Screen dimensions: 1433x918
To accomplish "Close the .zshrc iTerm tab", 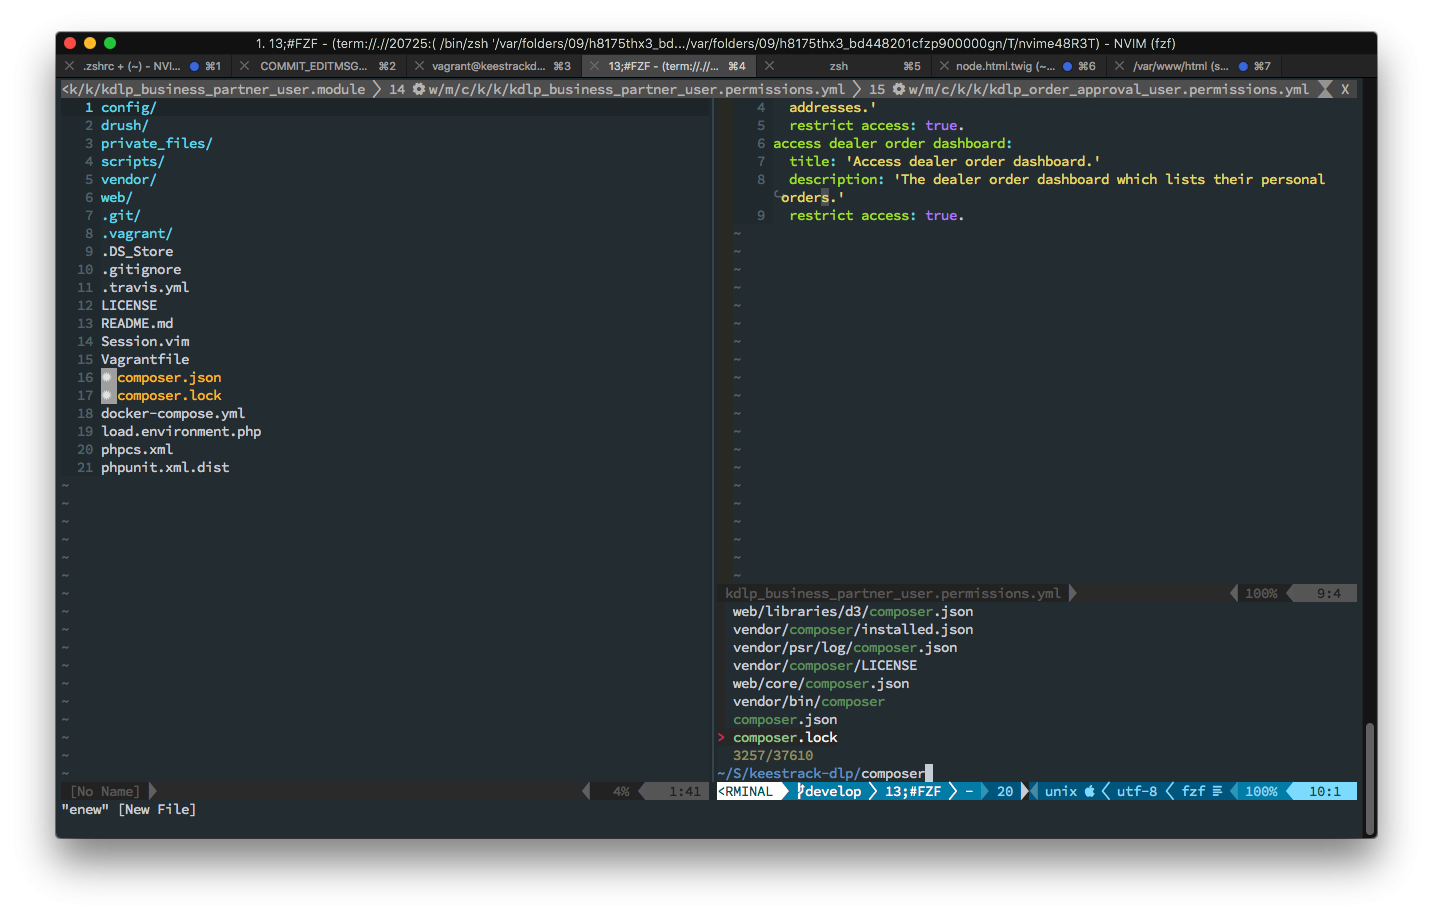I will coord(69,66).
